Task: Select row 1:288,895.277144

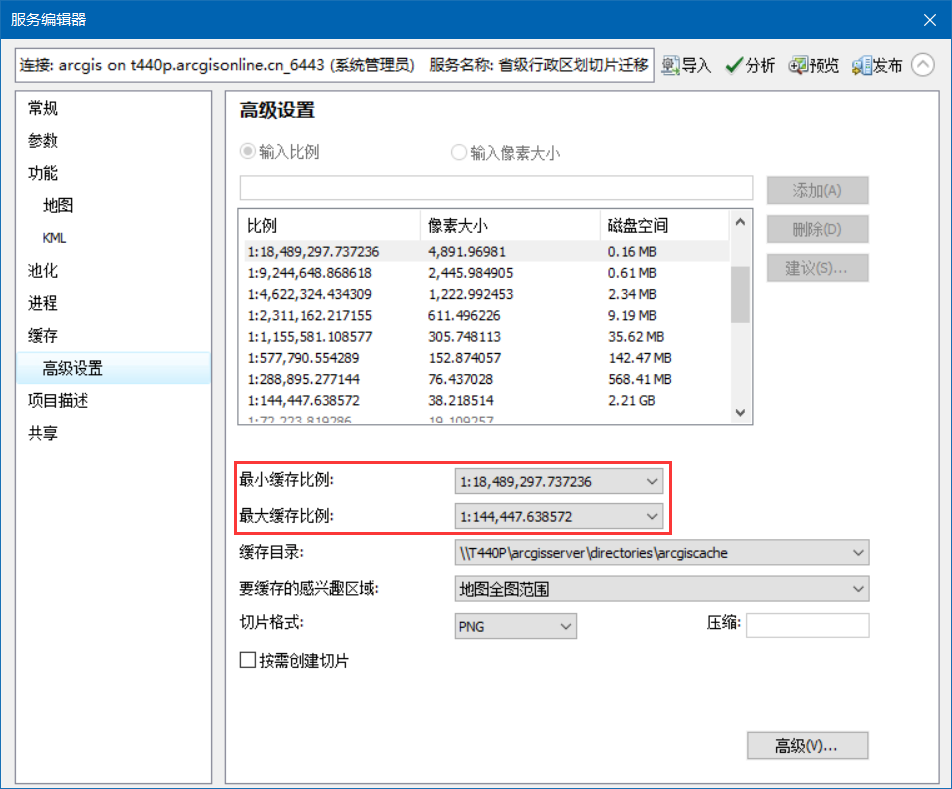Action: coord(487,379)
